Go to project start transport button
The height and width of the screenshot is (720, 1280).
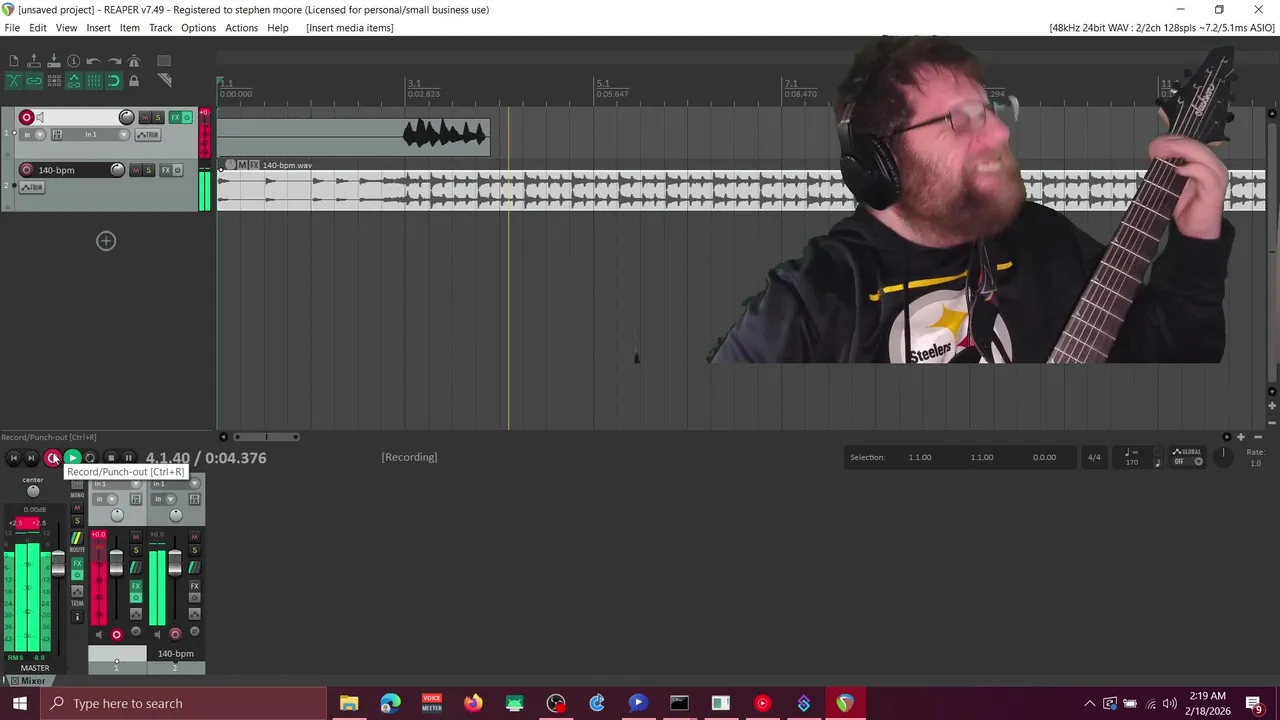coord(13,458)
